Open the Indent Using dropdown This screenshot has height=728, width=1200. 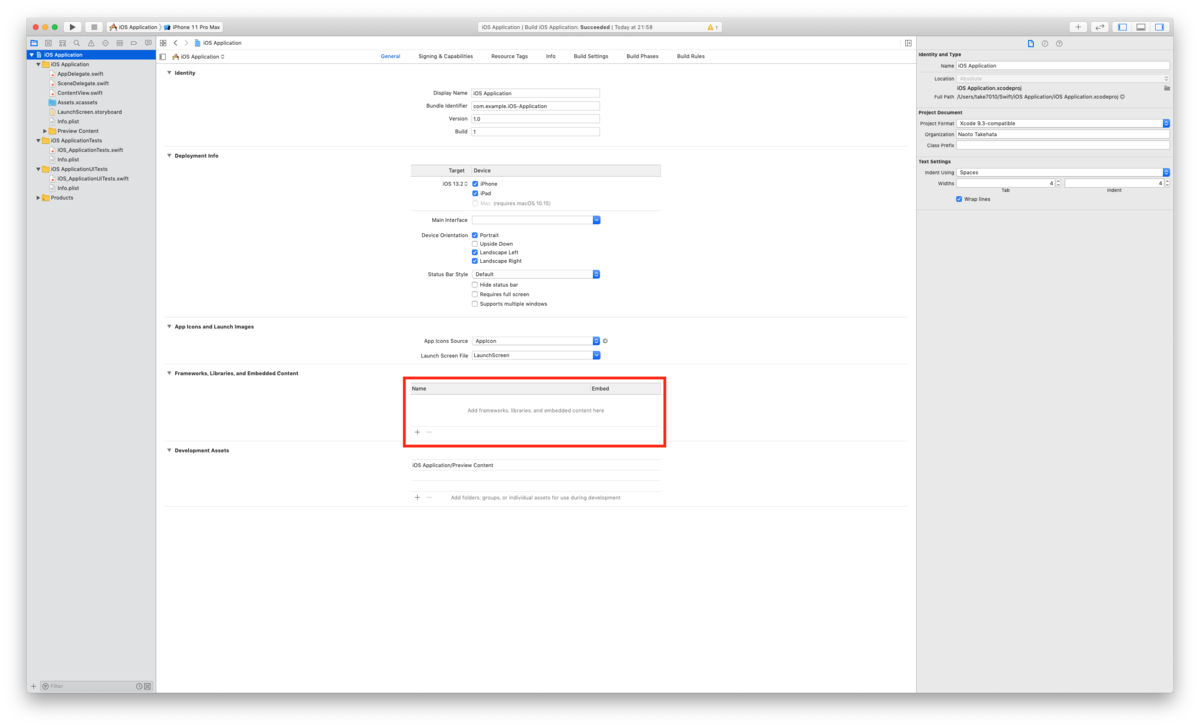(1063, 172)
